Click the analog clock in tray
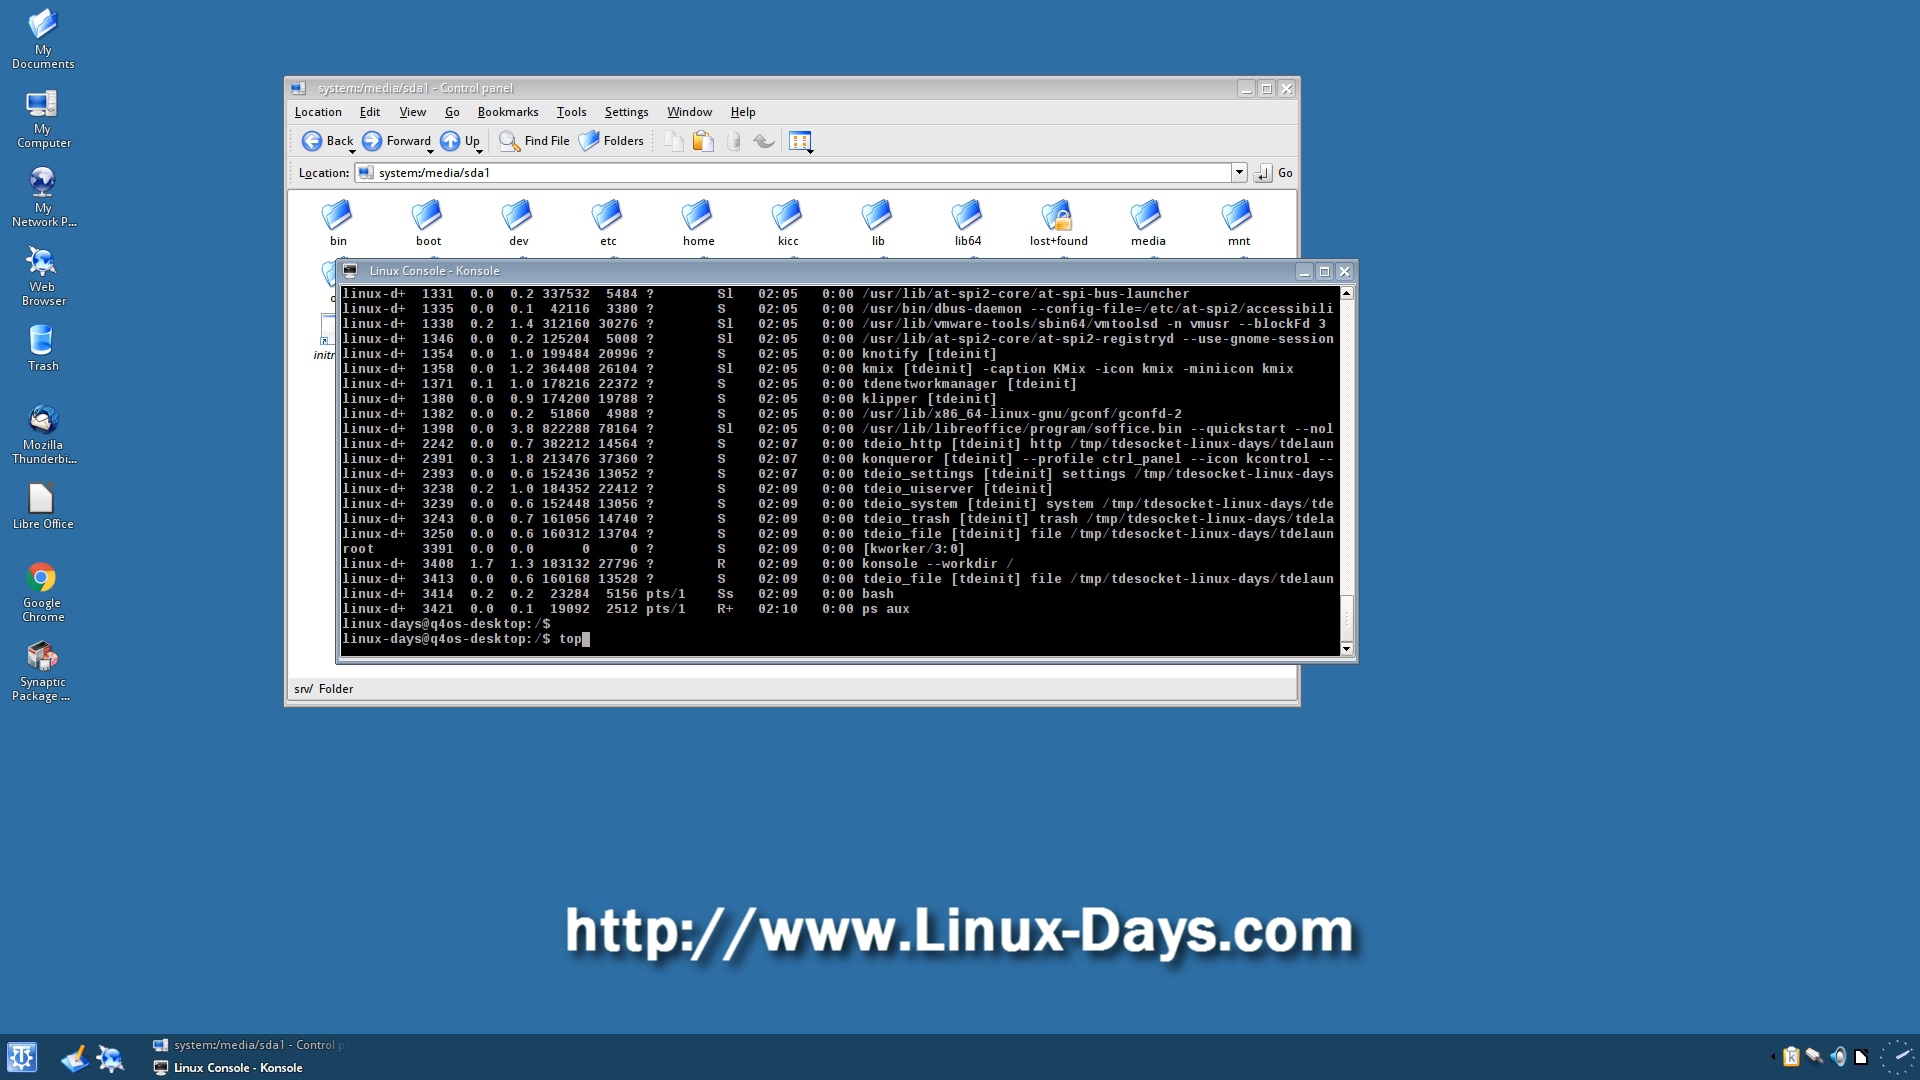This screenshot has height=1080, width=1920. point(1897,1057)
